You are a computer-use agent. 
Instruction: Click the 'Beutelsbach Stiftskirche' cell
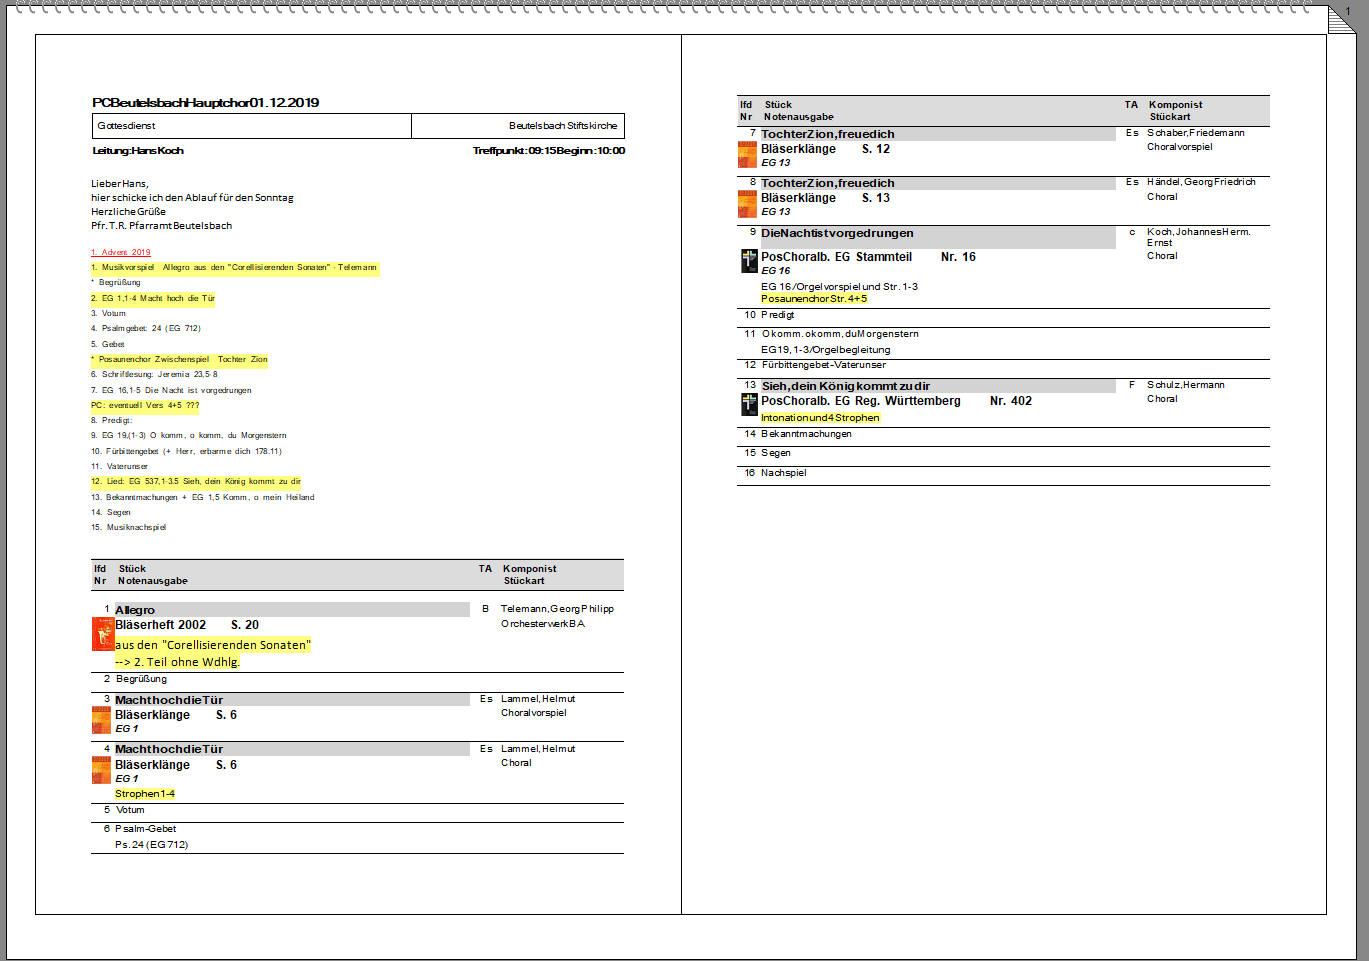click(518, 126)
